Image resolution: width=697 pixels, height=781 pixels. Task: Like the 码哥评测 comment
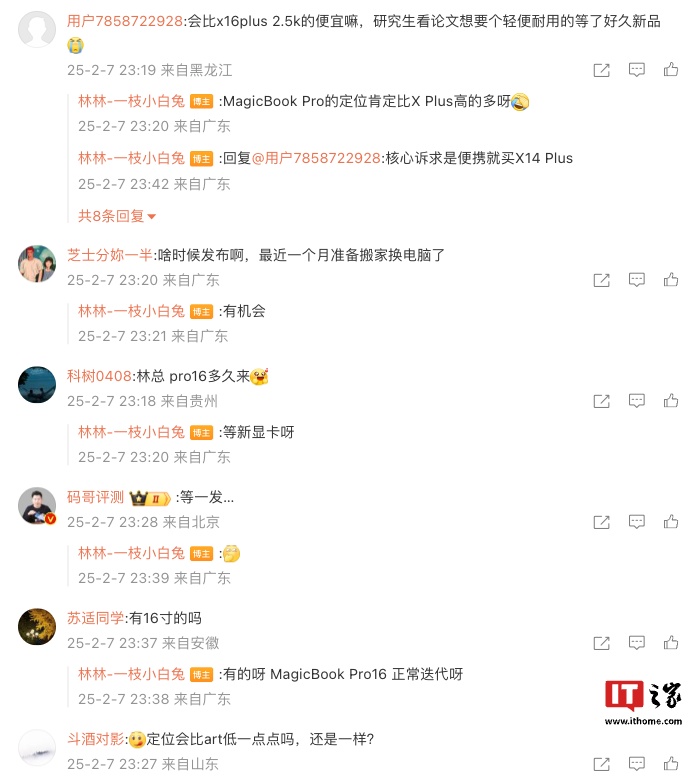coord(671,521)
